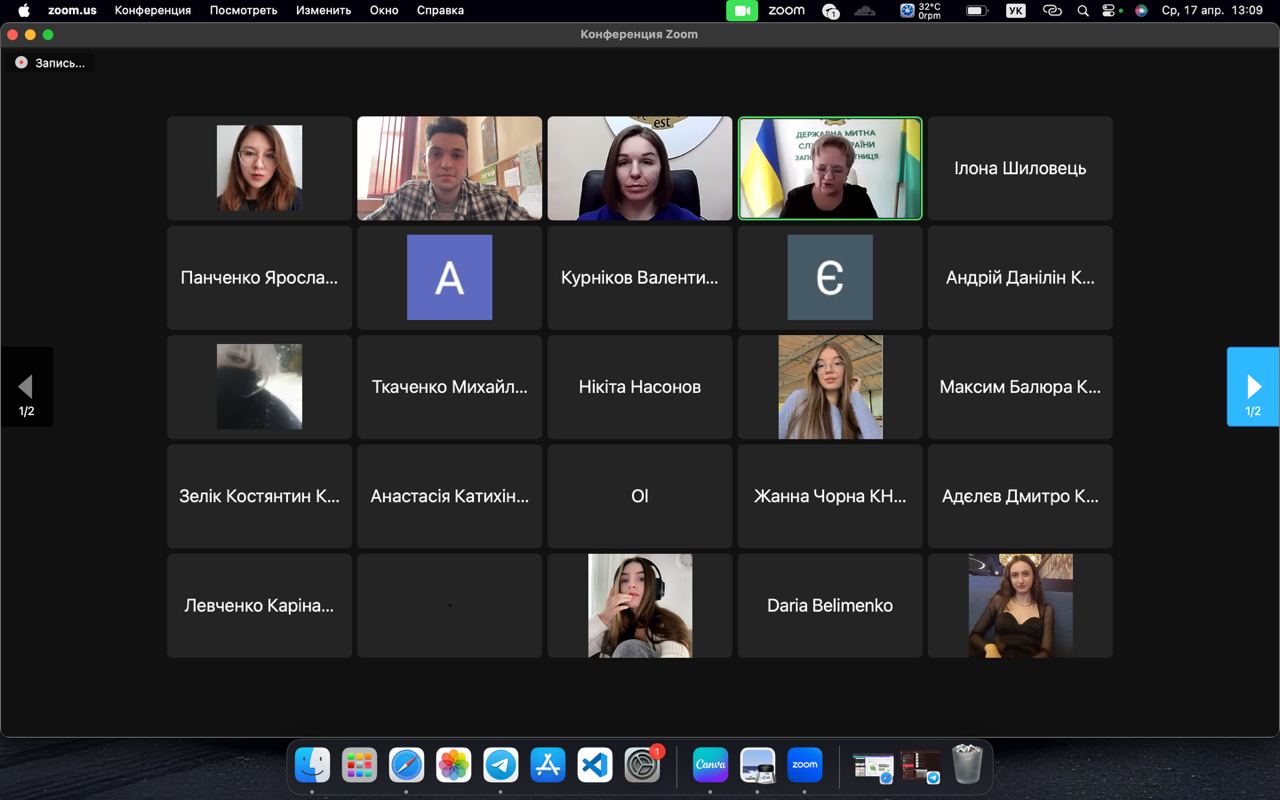Select the Ілона Шиловець participant tile
Viewport: 1280px width, 800px height.
click(1020, 168)
